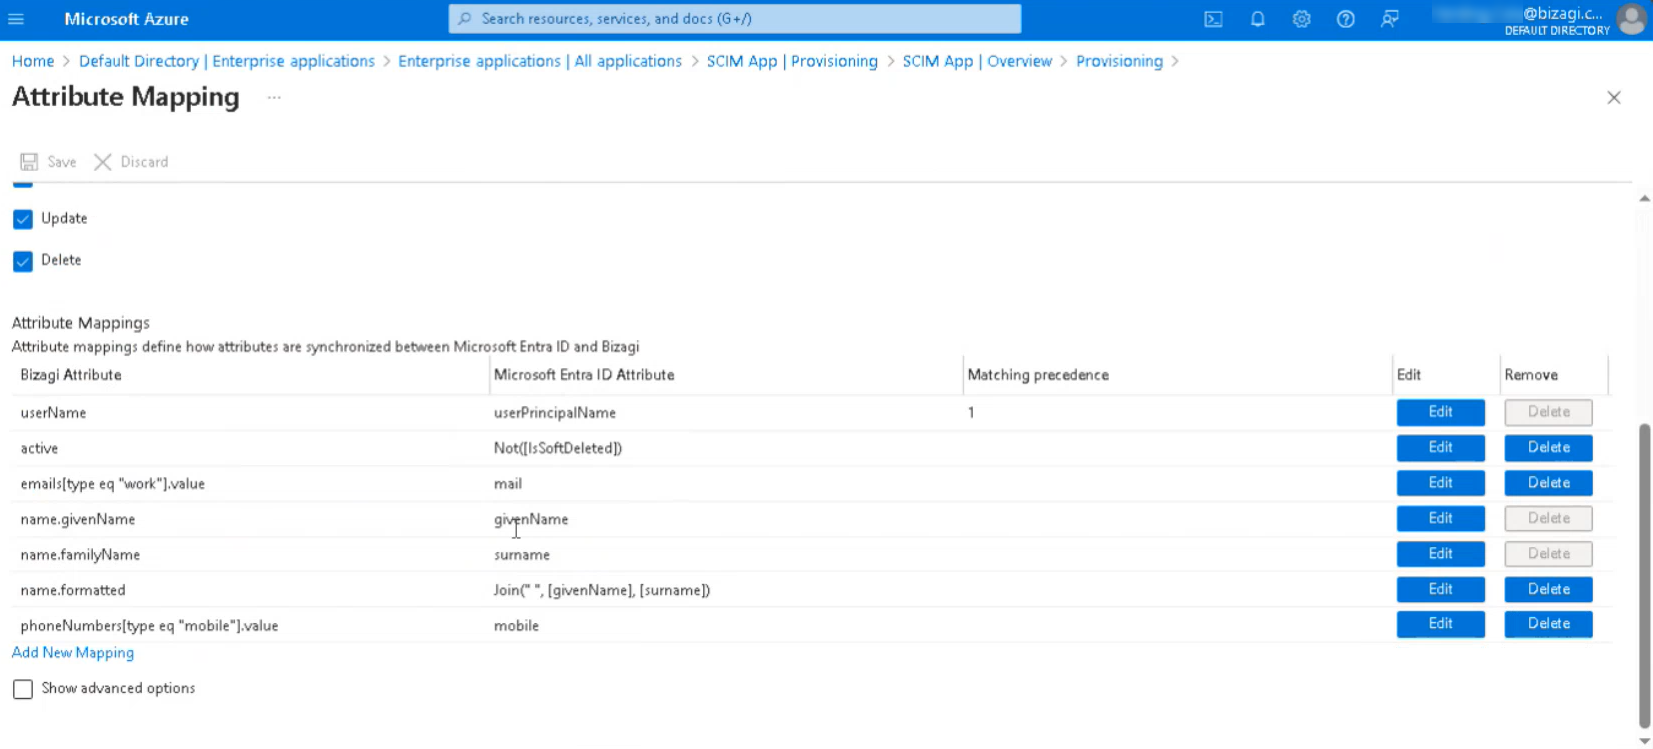Open the Provisioning breadcrumb
Viewport: 1653px width, 749px height.
(x=1119, y=61)
